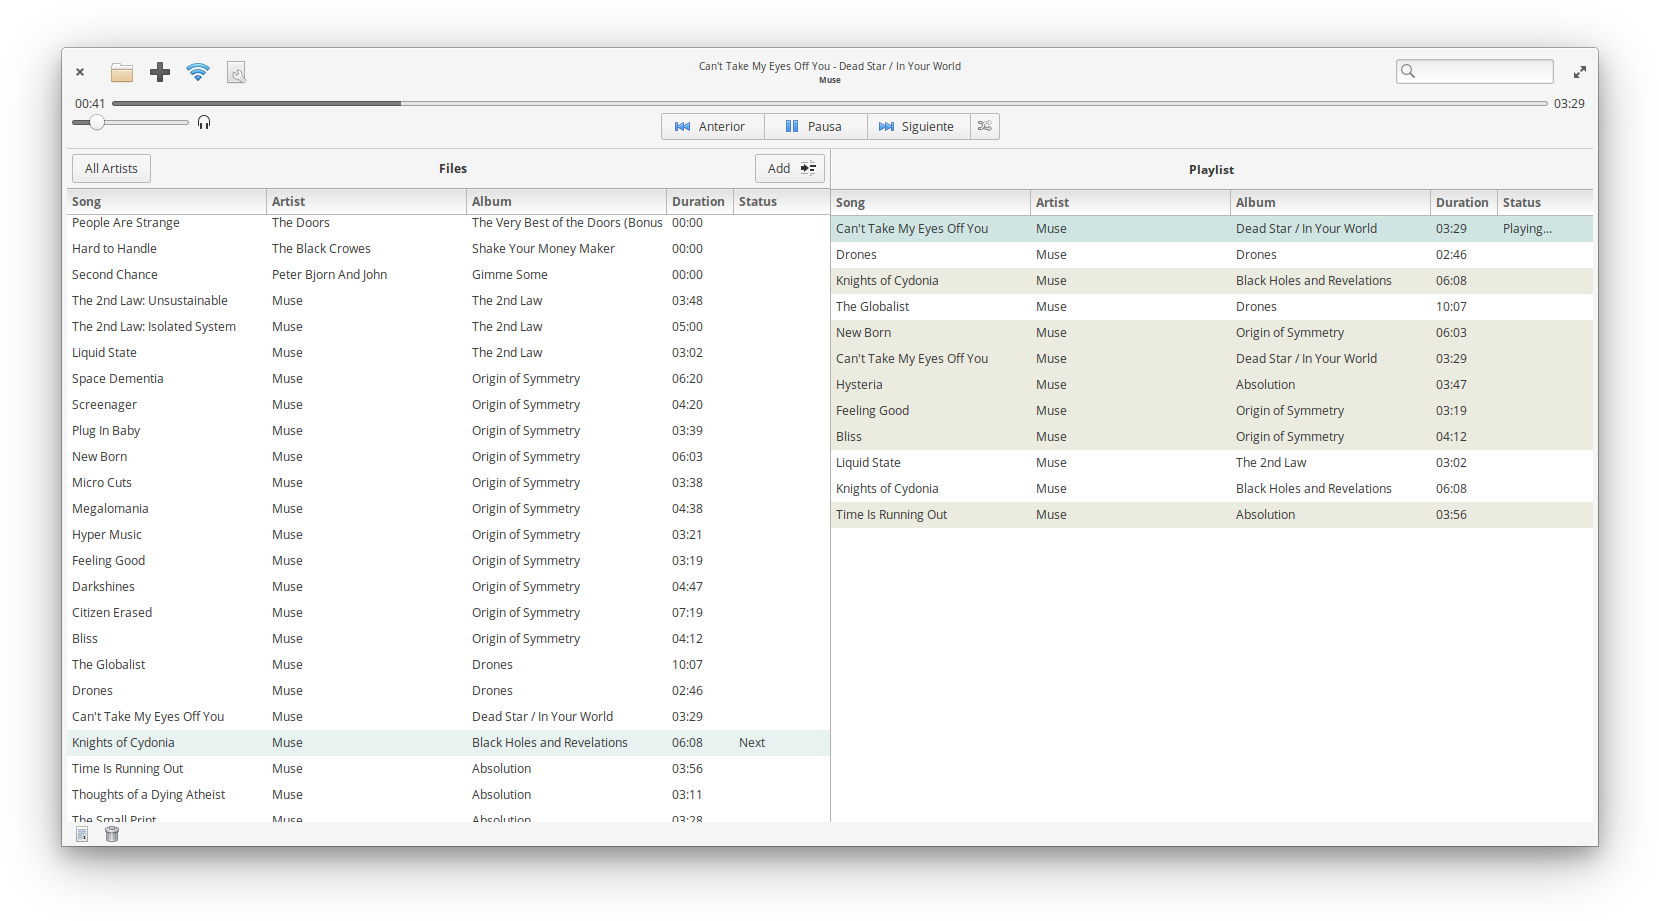Open the Wi-Fi network stream icon

click(198, 72)
